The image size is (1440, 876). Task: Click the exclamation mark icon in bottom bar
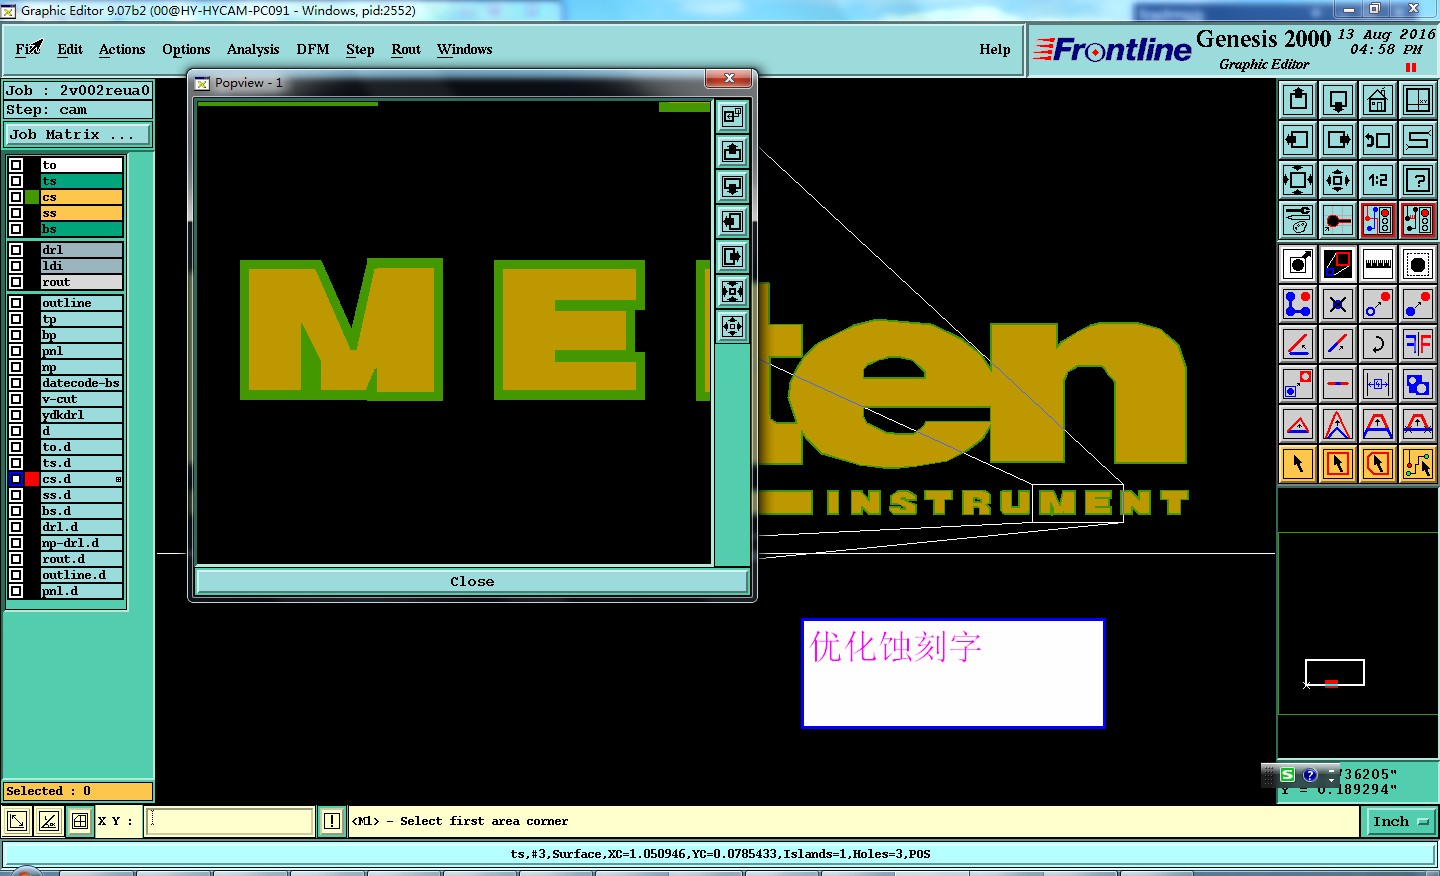coord(332,822)
